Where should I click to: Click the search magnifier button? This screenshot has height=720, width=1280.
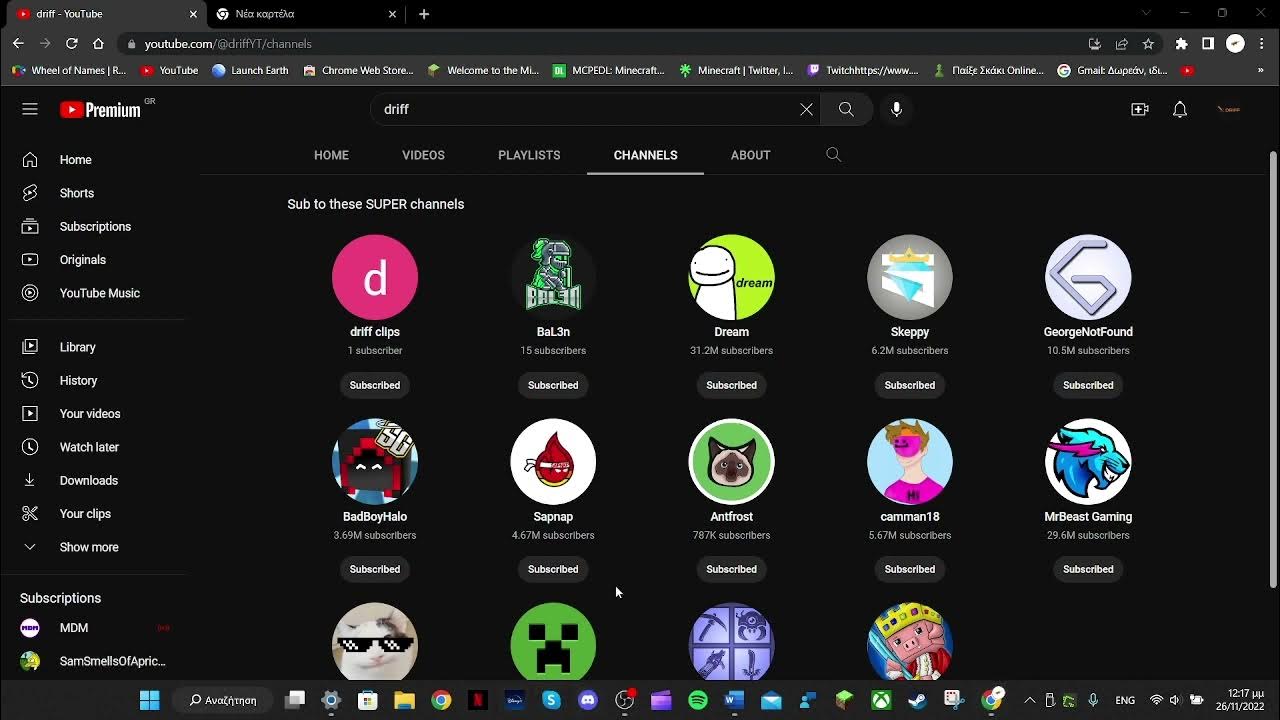coord(846,109)
